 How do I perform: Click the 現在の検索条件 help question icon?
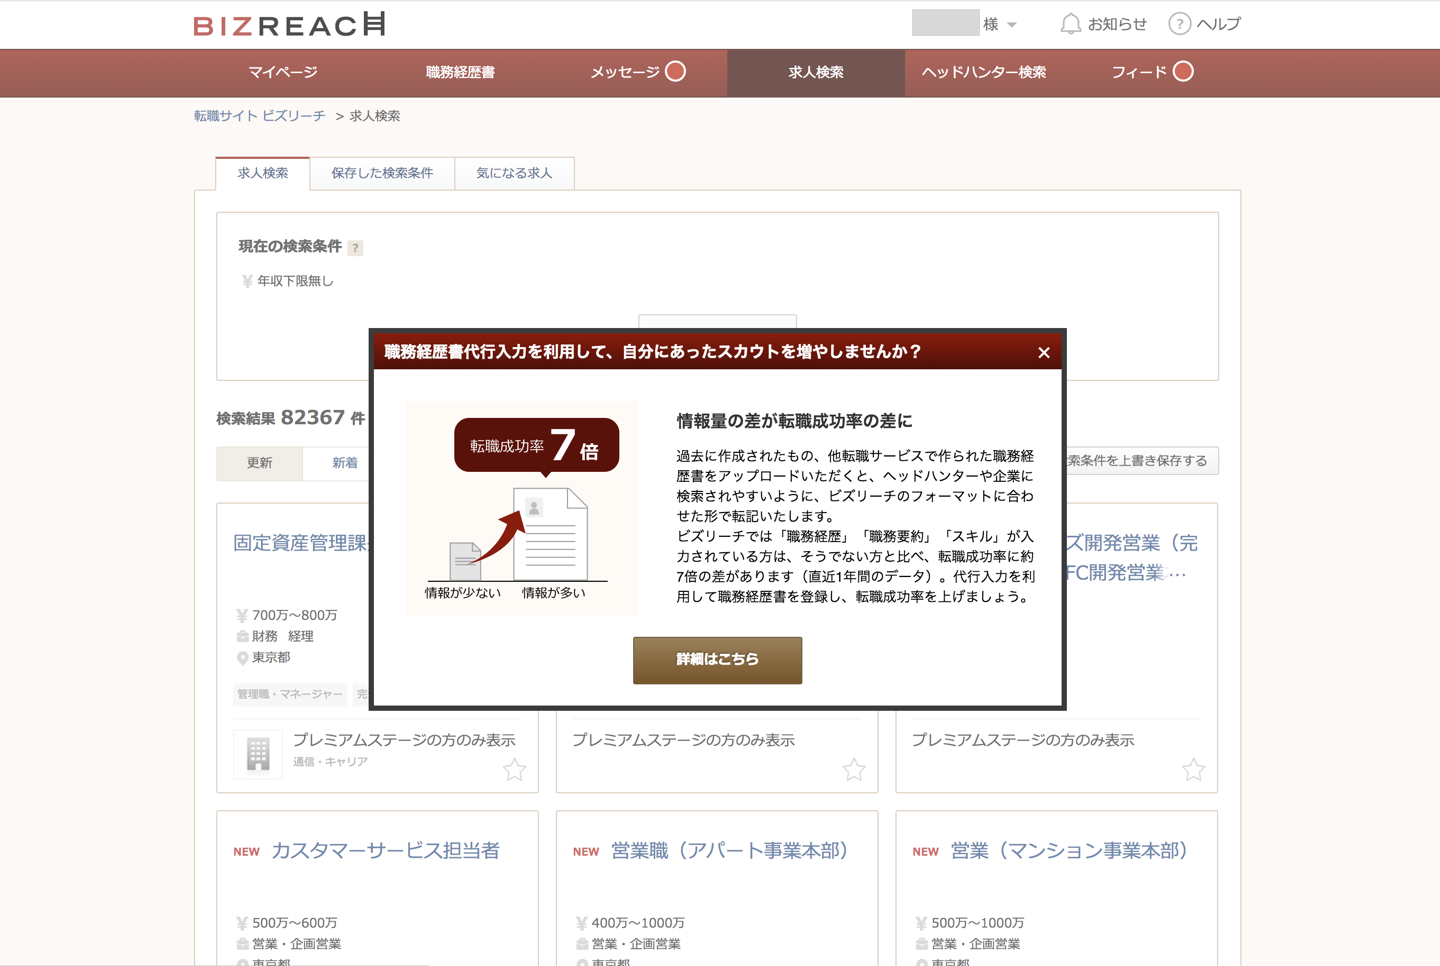[x=355, y=248]
